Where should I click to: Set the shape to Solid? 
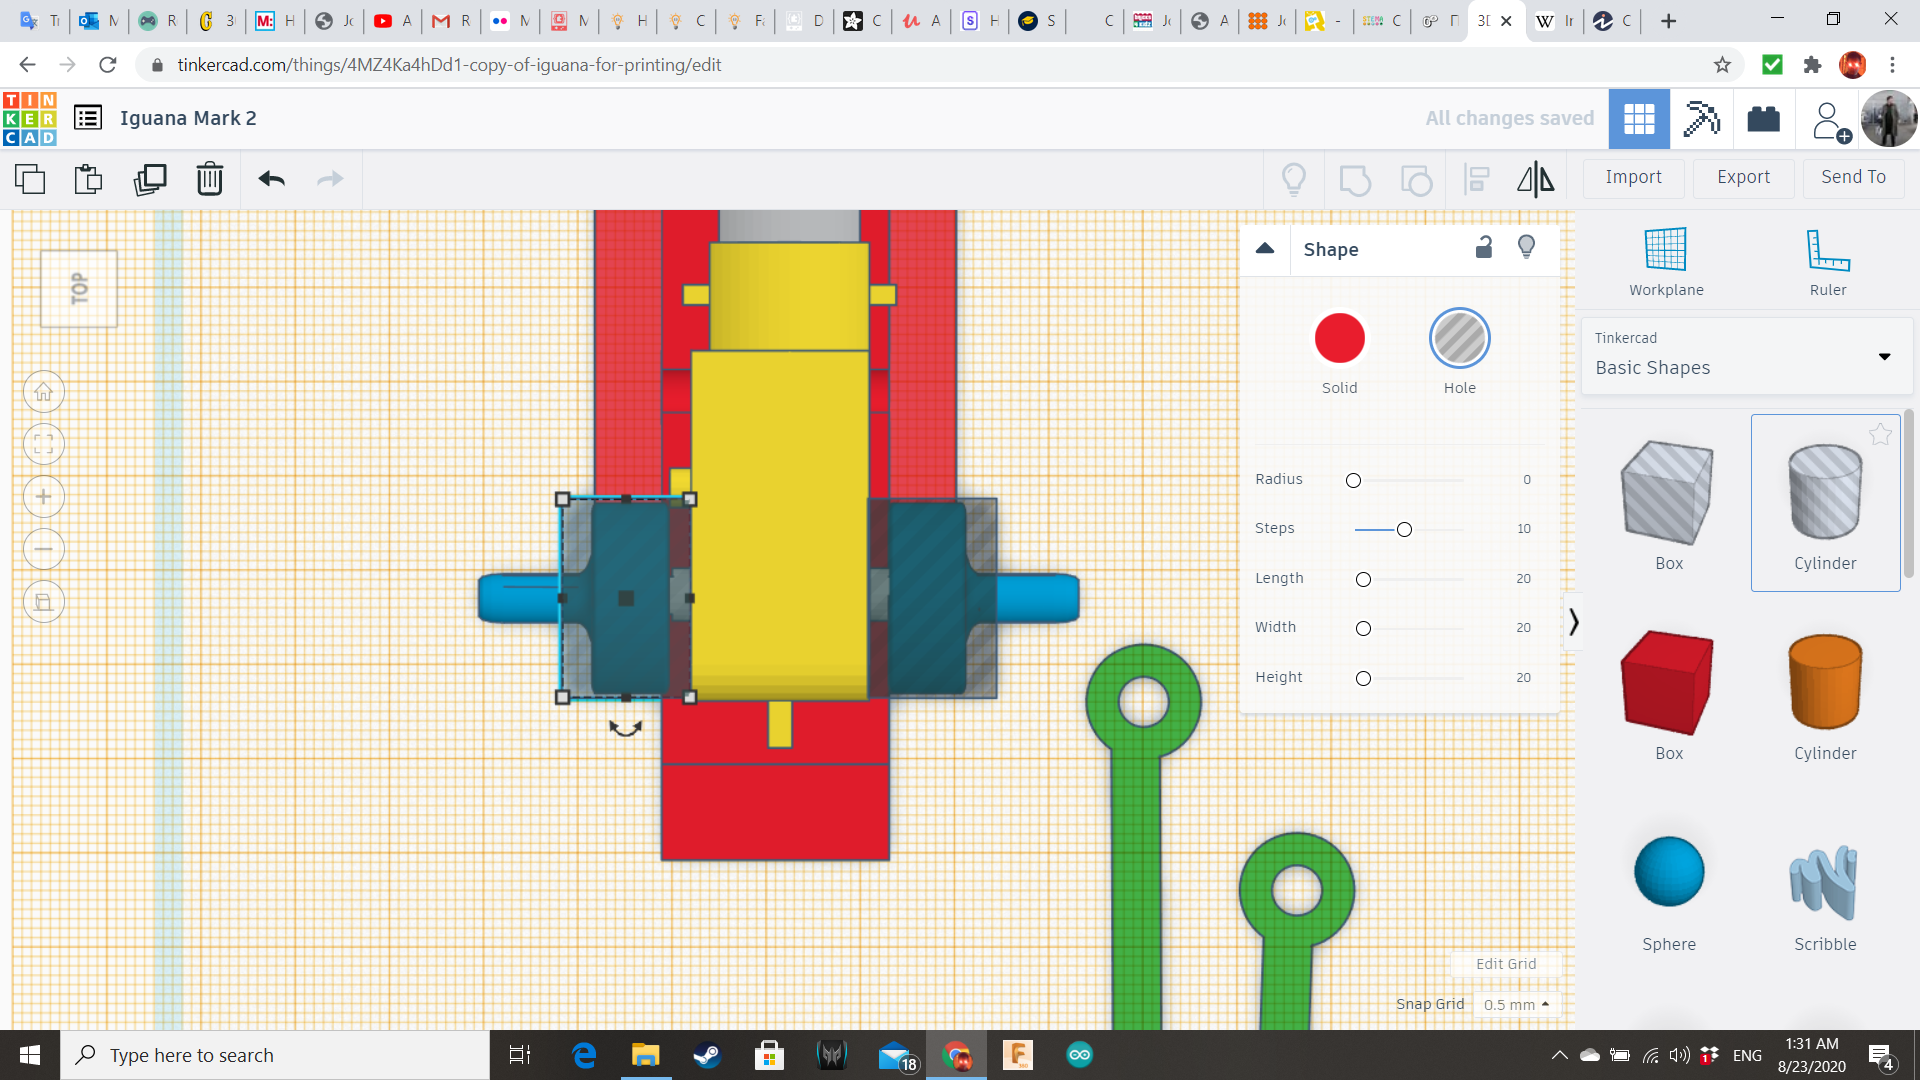pyautogui.click(x=1339, y=339)
